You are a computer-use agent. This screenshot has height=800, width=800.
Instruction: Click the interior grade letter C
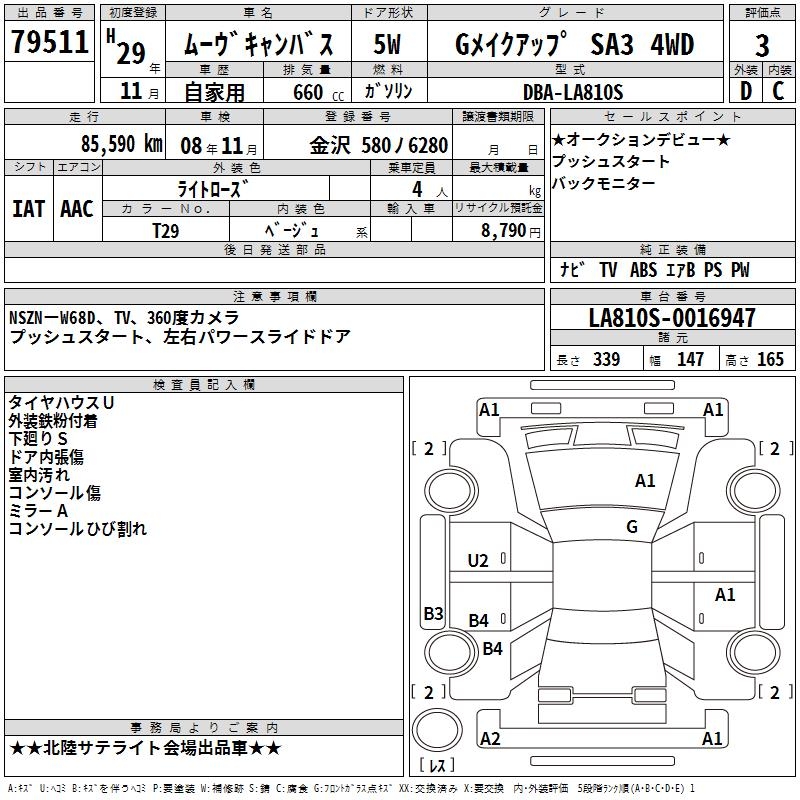pos(778,91)
